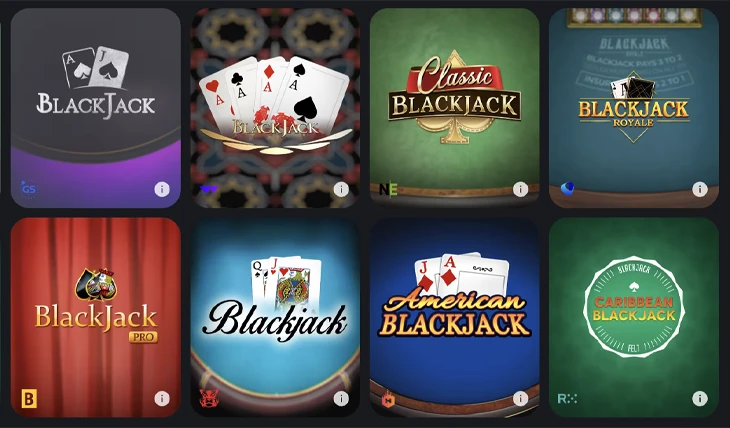Screen dimensions: 730x428
Task: Click the GS provider logo icon
Action: pos(29,189)
